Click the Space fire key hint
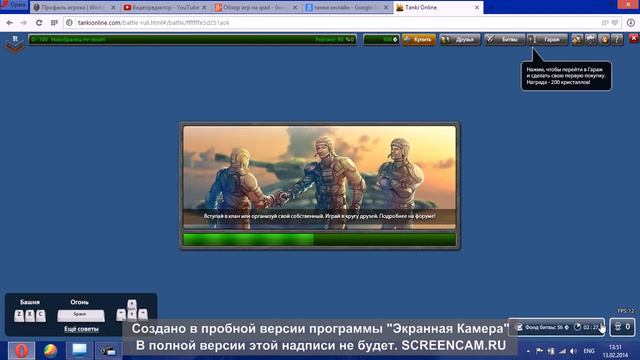Image resolution: width=640 pixels, height=360 pixels. [80, 315]
